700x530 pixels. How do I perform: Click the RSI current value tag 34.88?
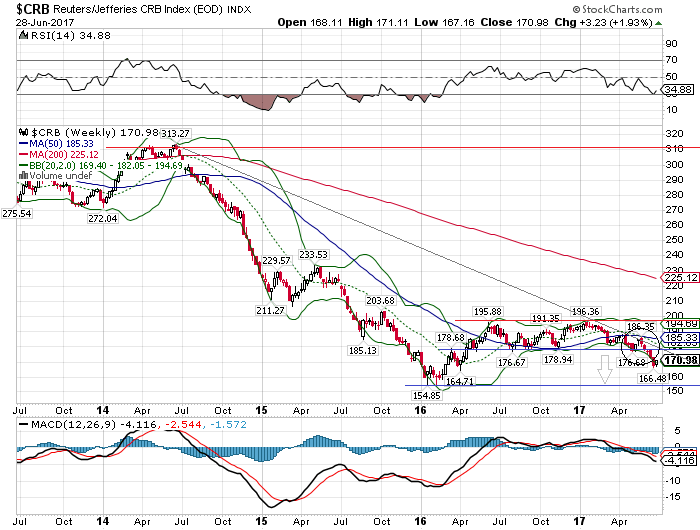pyautogui.click(x=679, y=90)
